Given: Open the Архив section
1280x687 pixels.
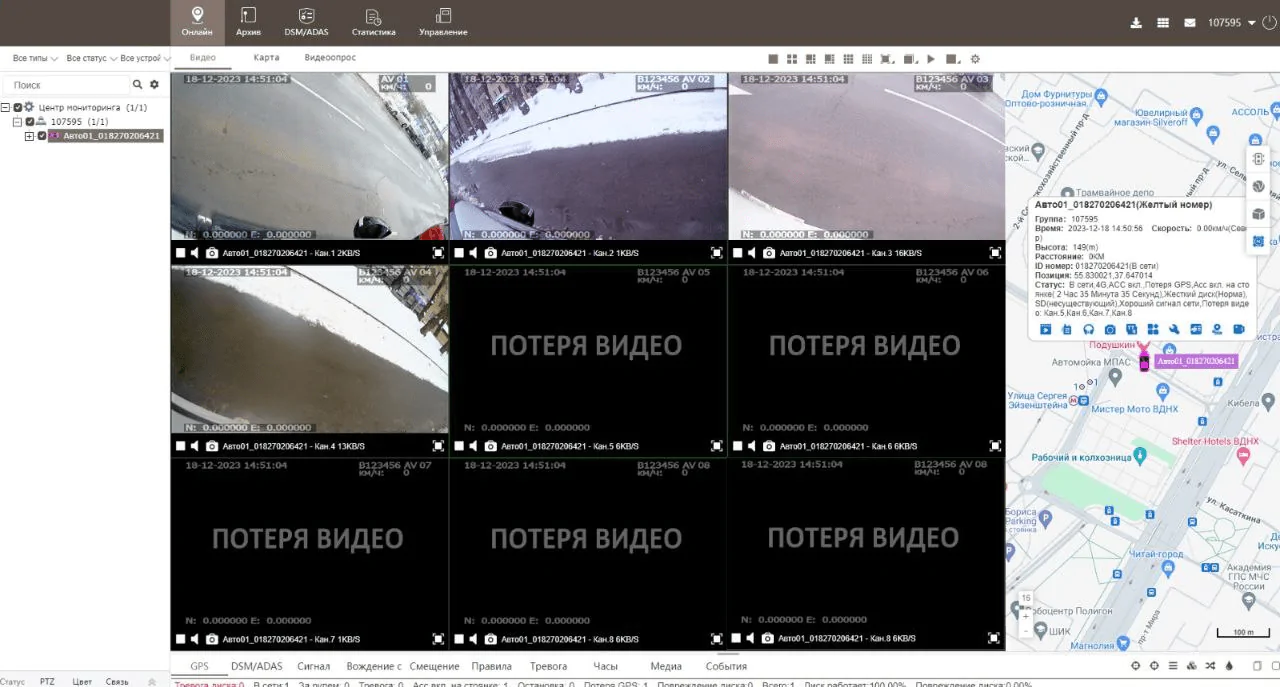Looking at the screenshot, I should [248, 22].
